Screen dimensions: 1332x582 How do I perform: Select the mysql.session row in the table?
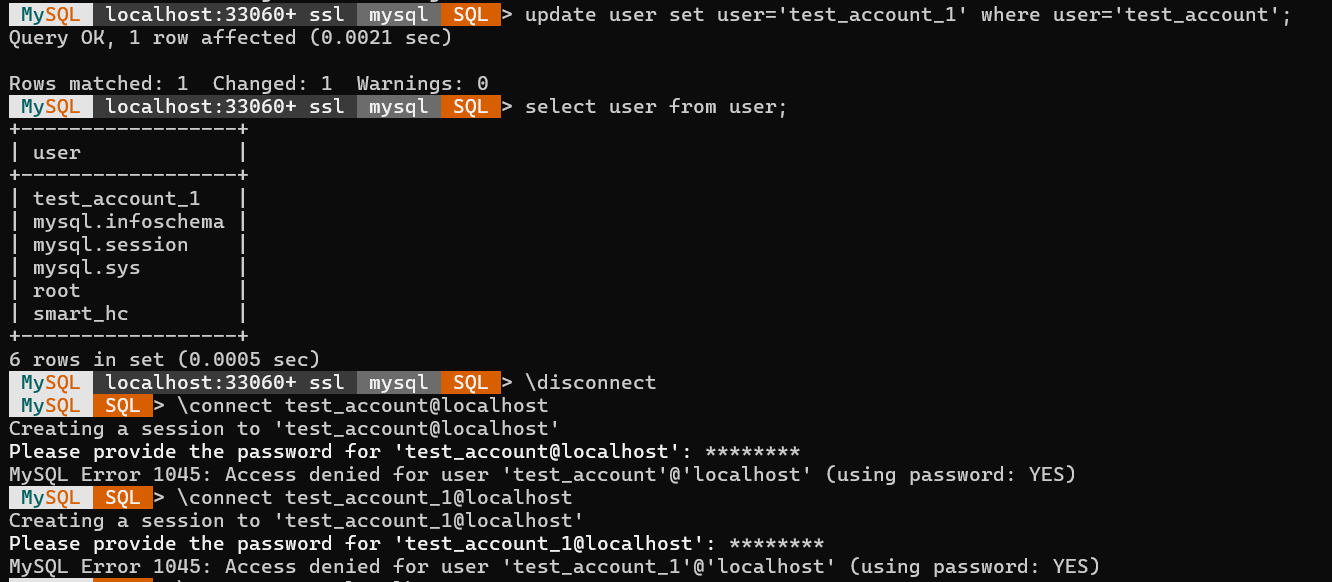128,245
